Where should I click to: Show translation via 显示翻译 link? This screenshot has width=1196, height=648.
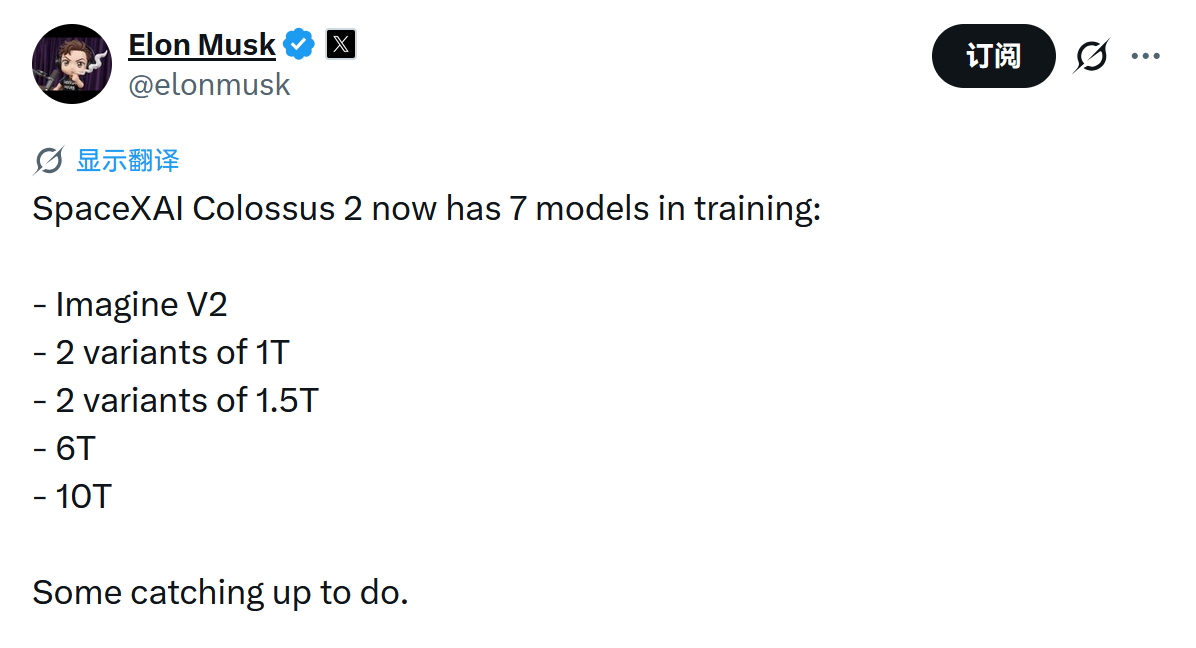click(x=128, y=160)
